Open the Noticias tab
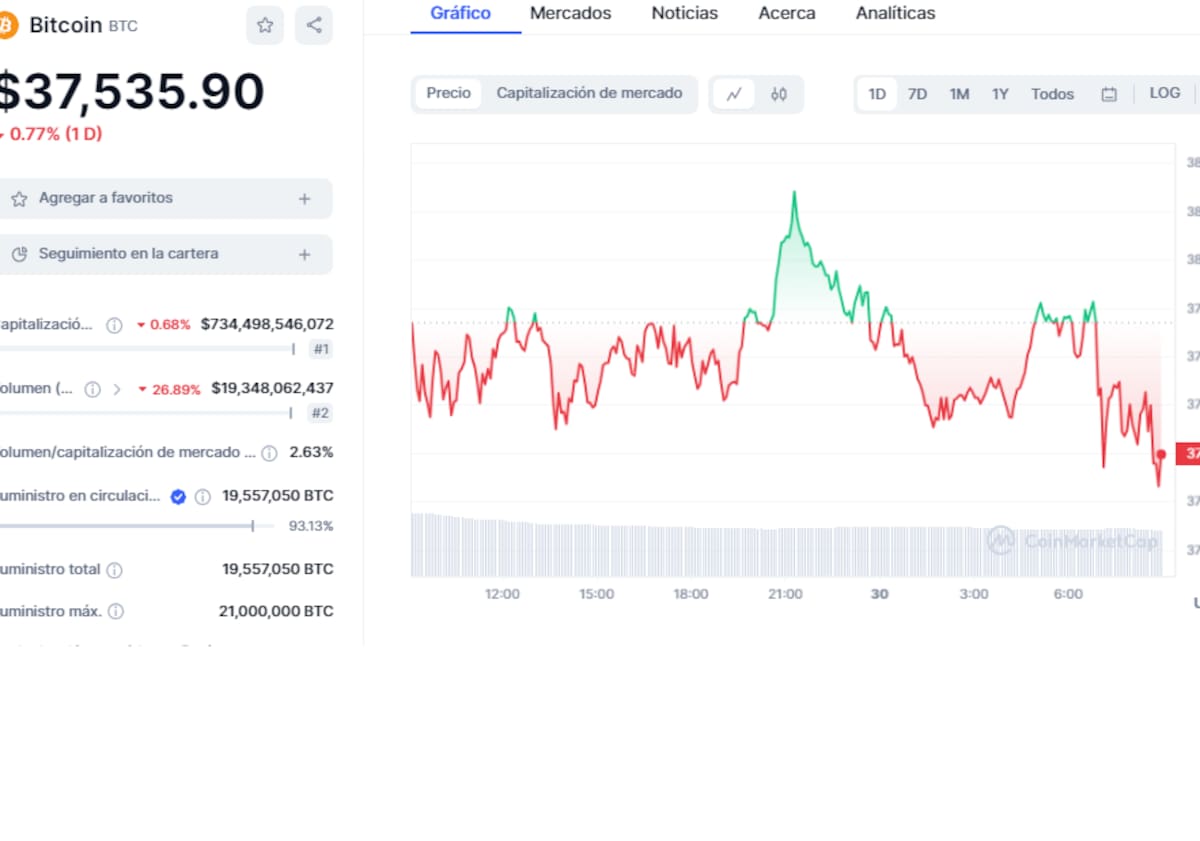Image resolution: width=1200 pixels, height=841 pixels. pyautogui.click(x=684, y=13)
